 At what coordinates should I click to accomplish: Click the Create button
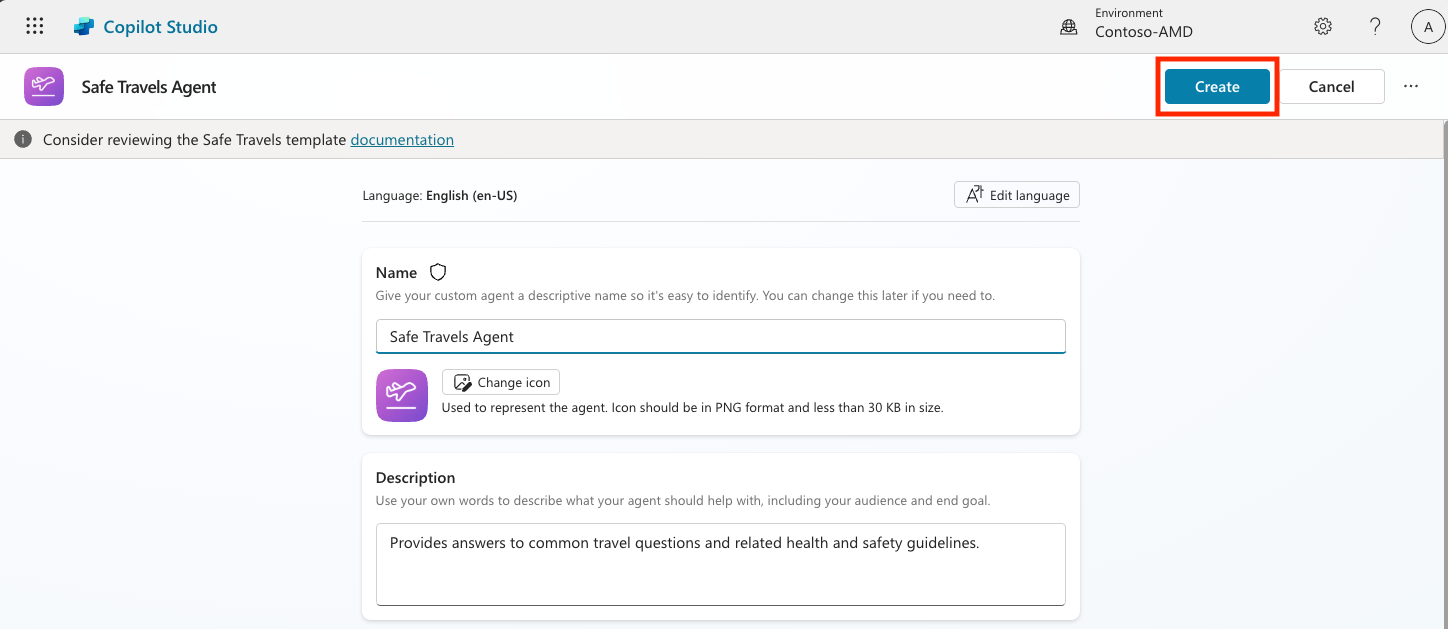pos(1217,87)
